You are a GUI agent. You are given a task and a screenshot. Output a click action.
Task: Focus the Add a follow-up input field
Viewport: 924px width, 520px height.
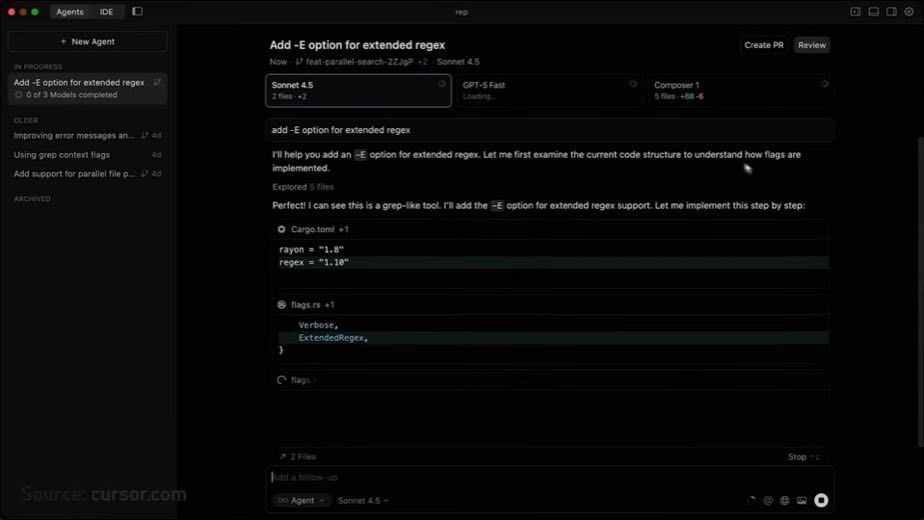pos(549,478)
